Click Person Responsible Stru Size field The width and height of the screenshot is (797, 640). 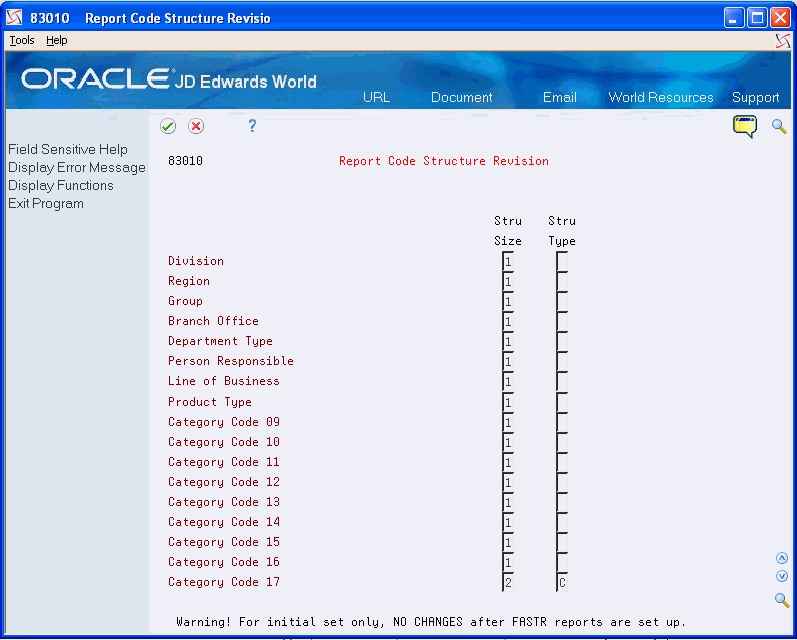click(508, 362)
